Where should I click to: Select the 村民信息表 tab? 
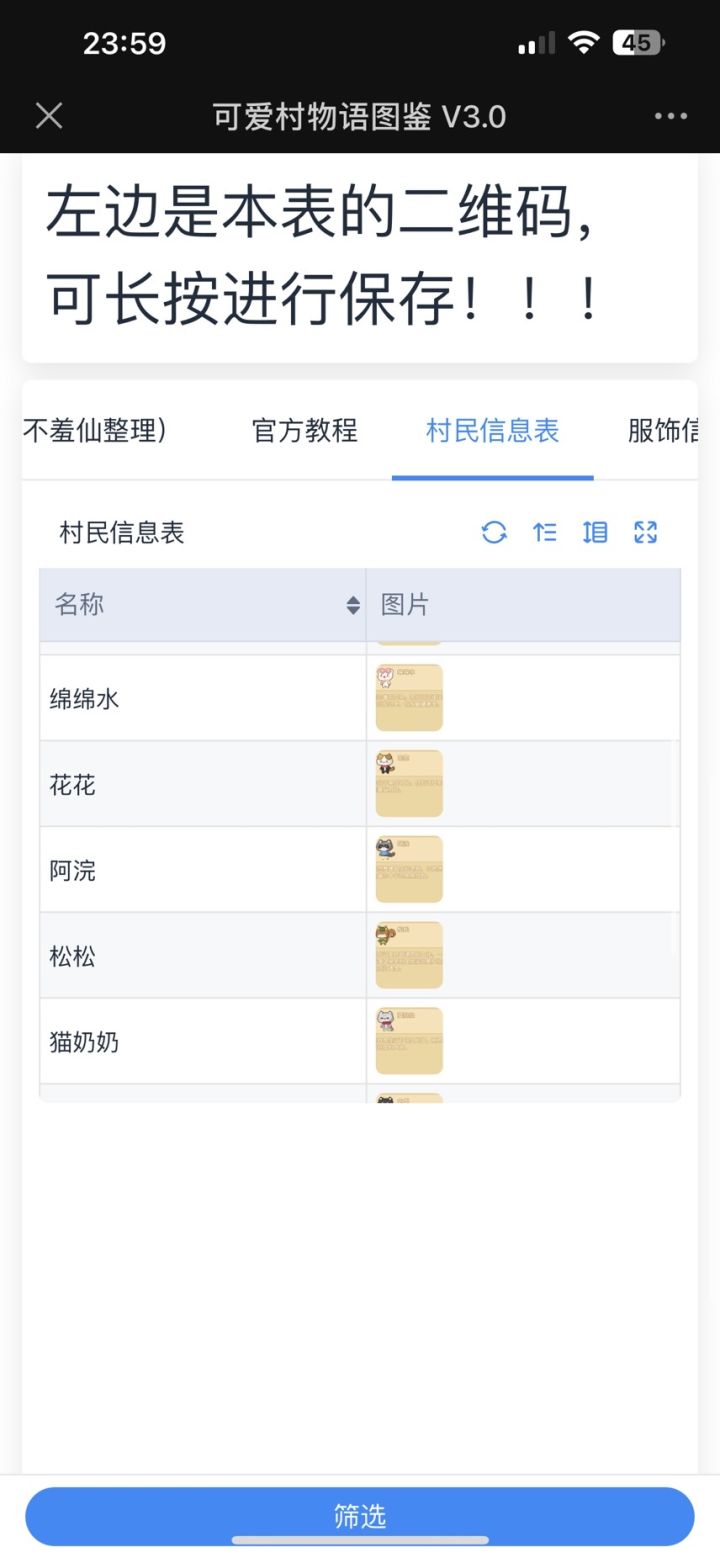492,431
